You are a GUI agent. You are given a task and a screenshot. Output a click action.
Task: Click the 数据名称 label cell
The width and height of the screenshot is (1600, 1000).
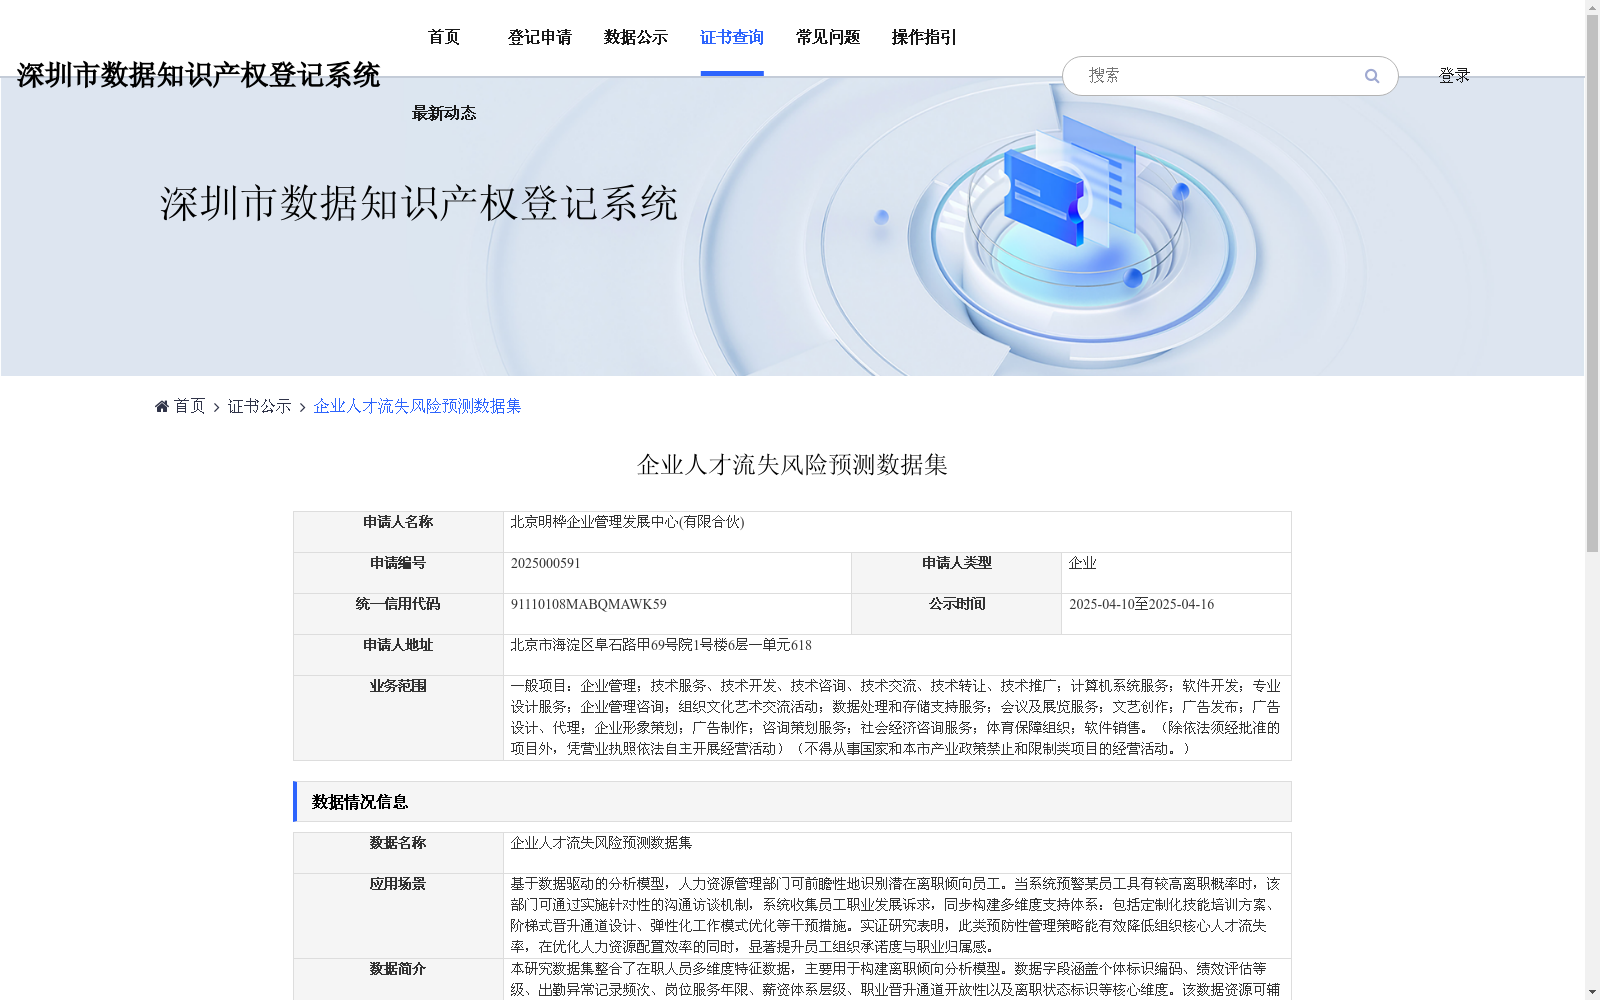tap(398, 853)
